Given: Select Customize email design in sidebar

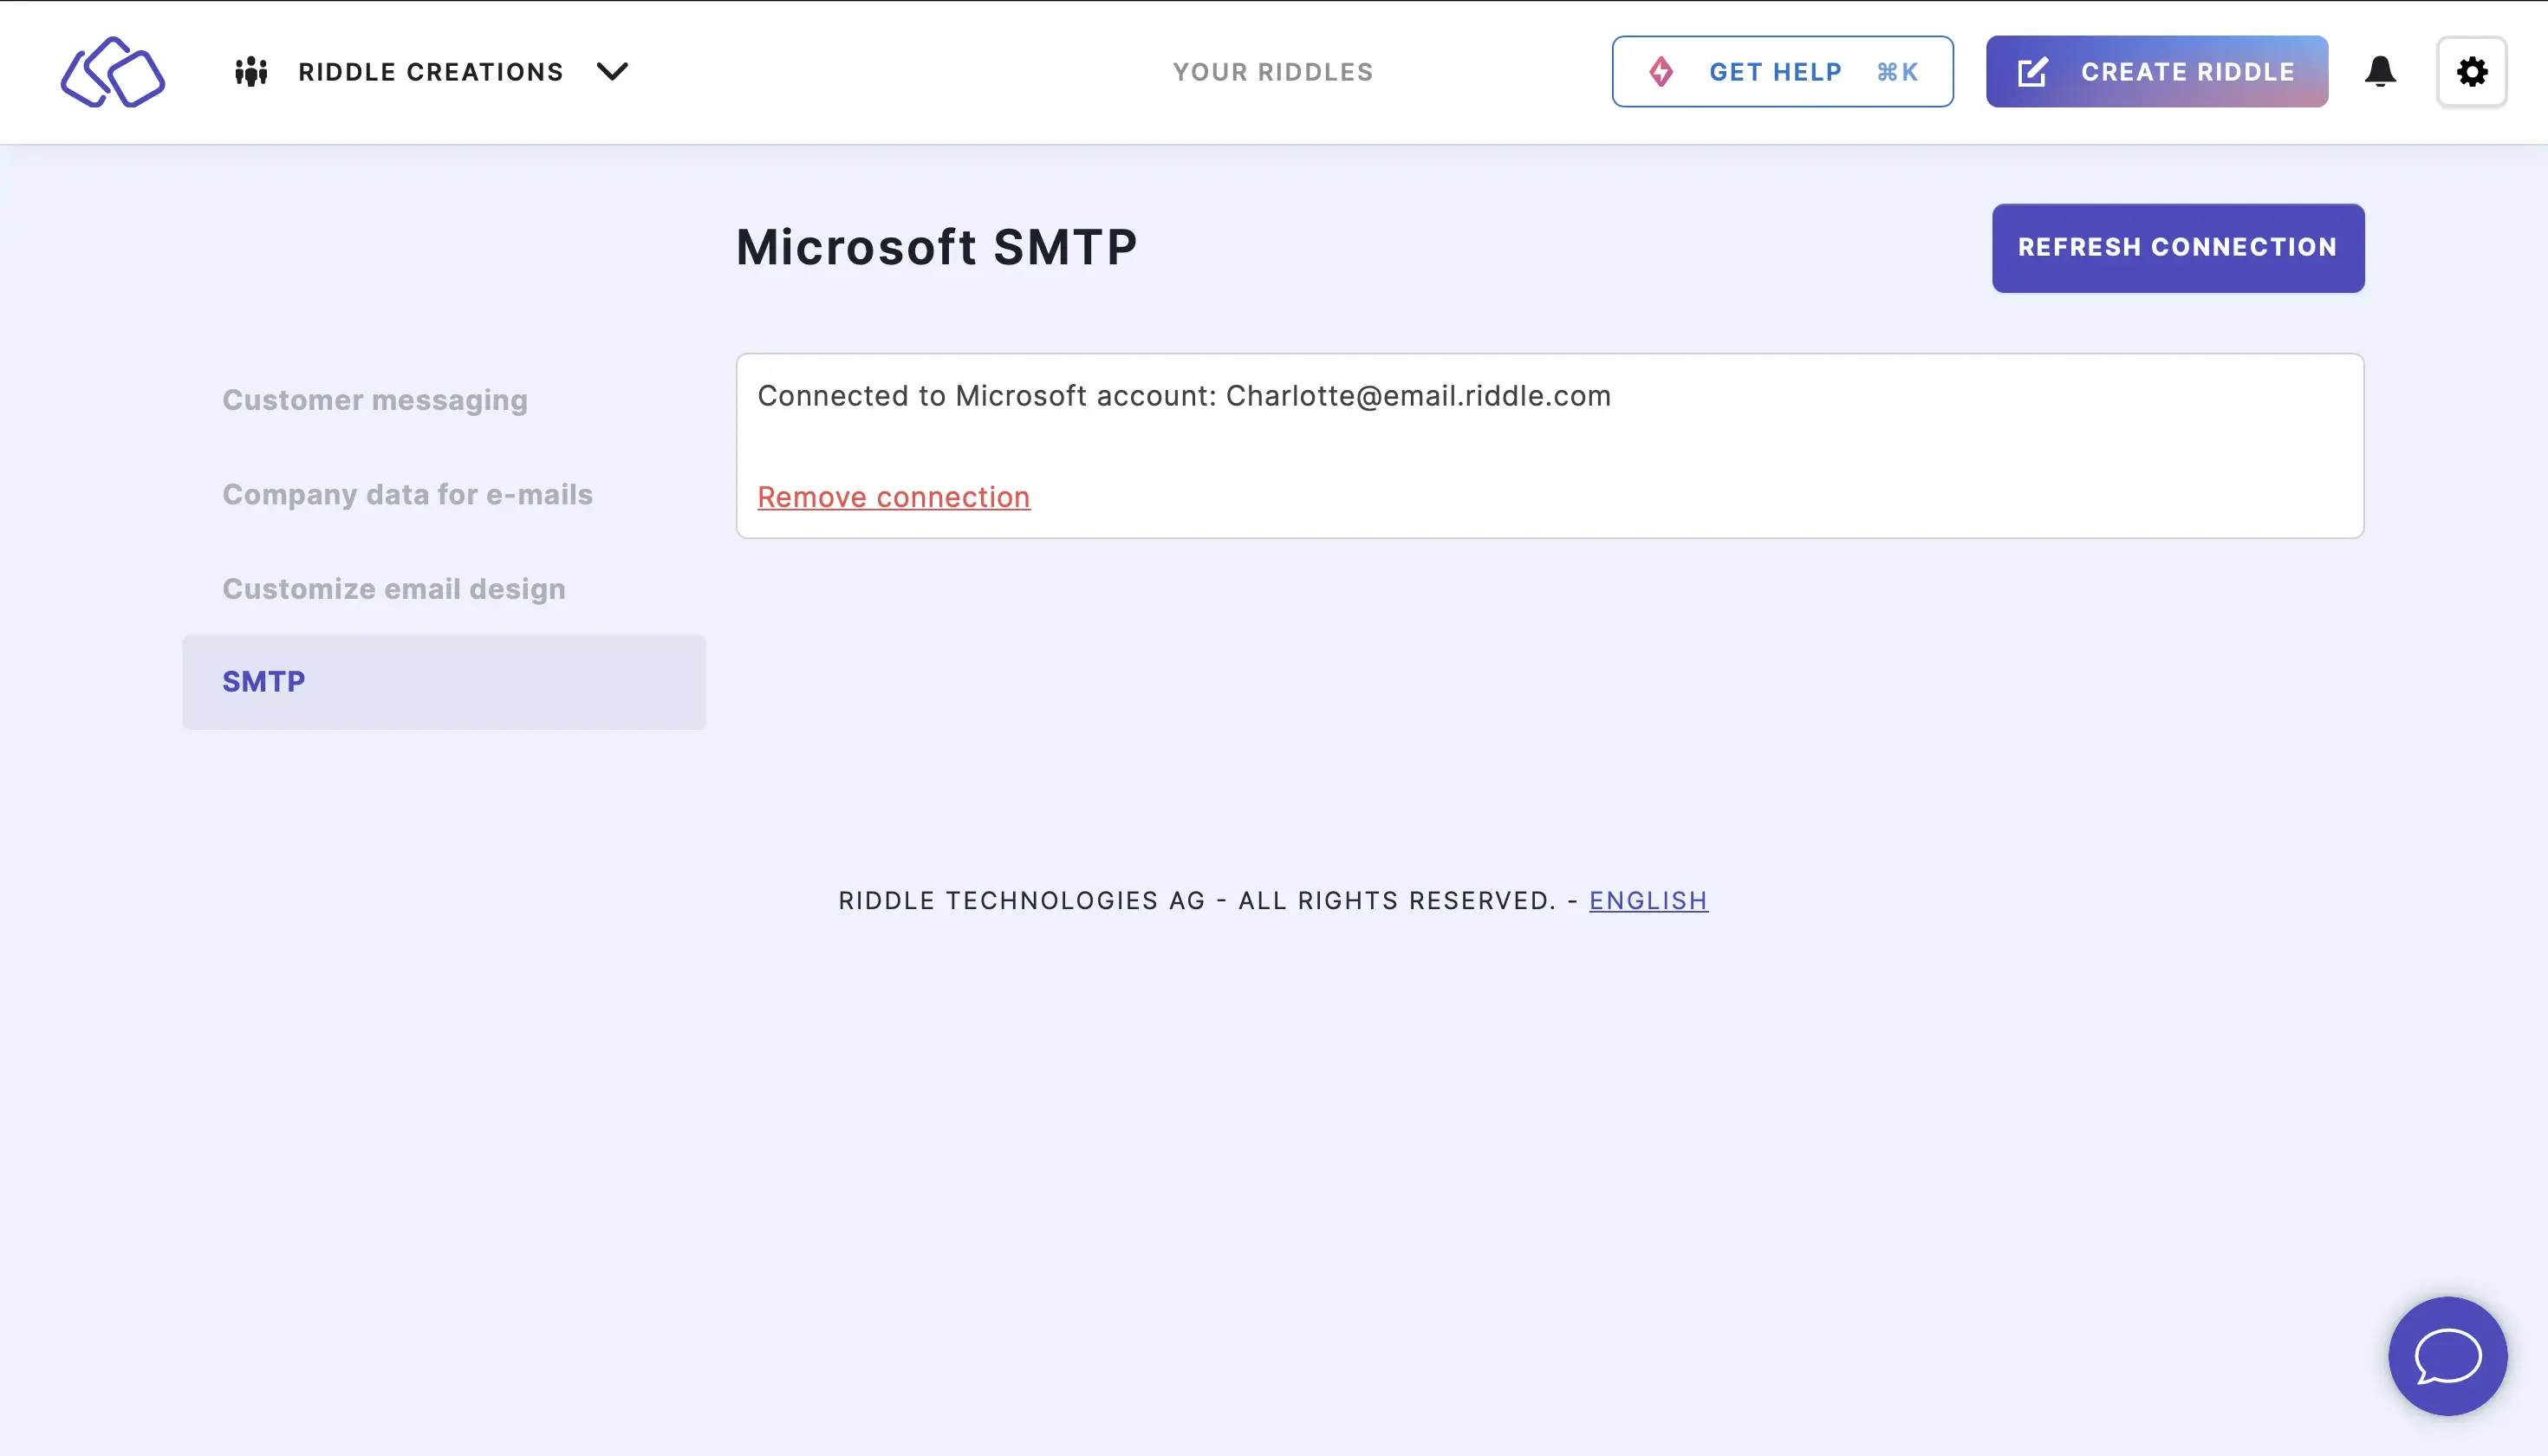Looking at the screenshot, I should click(394, 589).
